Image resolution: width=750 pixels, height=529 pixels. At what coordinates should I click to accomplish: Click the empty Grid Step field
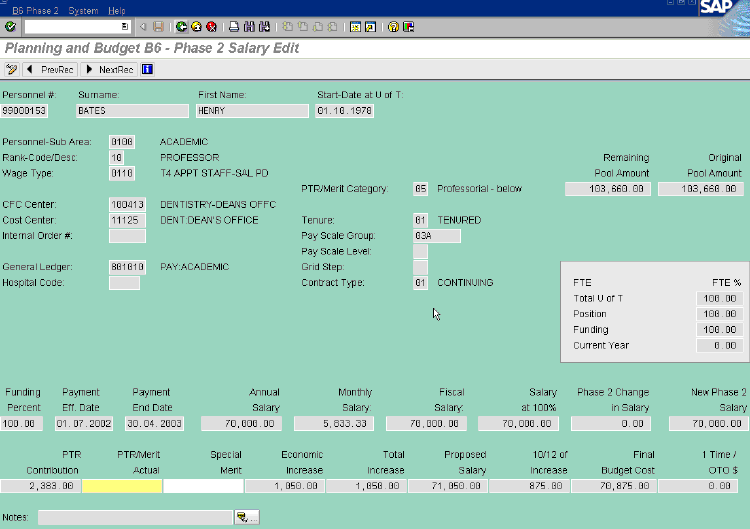coord(420,267)
